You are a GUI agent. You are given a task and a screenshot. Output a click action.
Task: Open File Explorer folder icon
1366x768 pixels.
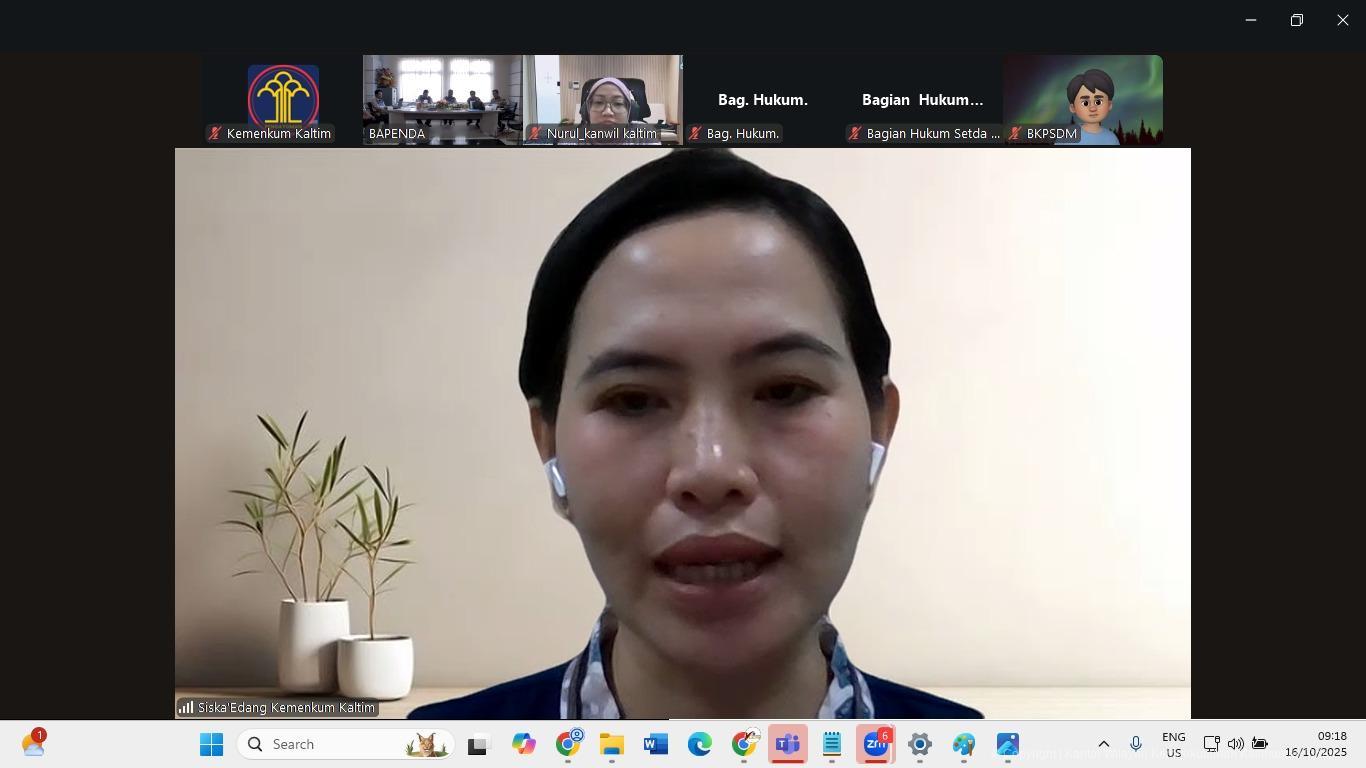tap(611, 745)
